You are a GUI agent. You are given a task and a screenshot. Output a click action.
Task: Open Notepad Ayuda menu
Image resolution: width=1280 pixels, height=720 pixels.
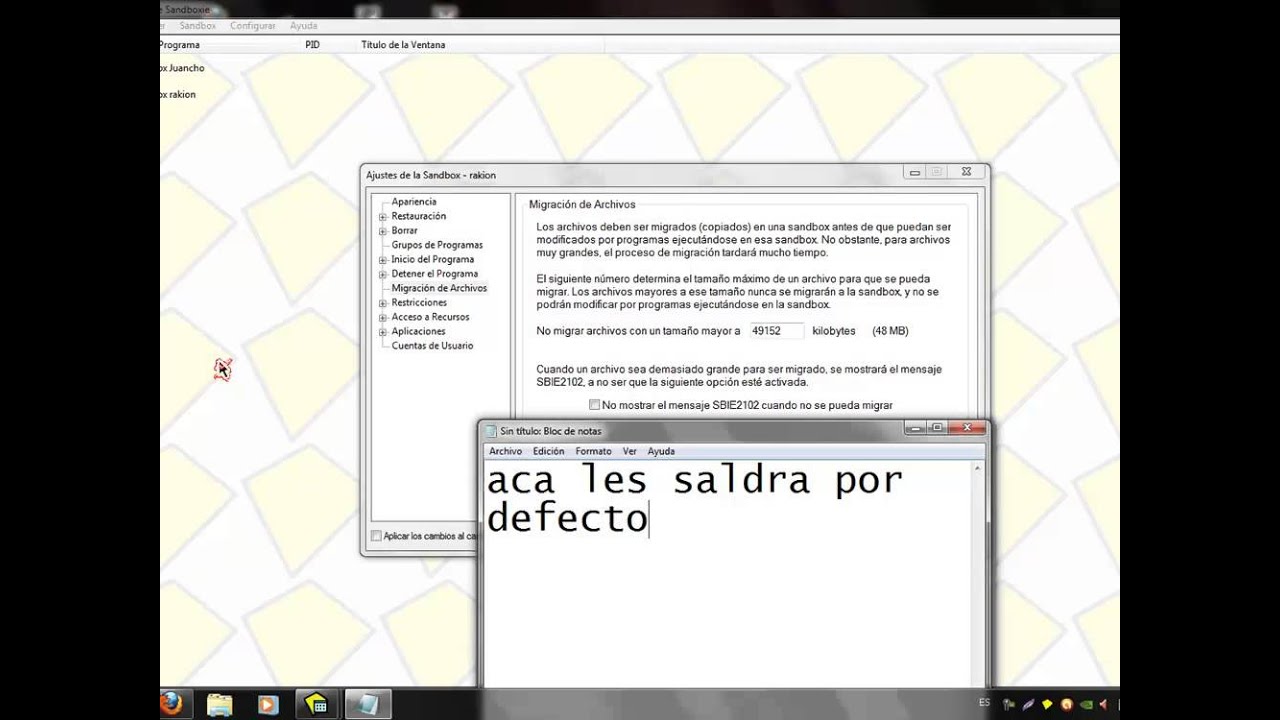pyautogui.click(x=661, y=451)
